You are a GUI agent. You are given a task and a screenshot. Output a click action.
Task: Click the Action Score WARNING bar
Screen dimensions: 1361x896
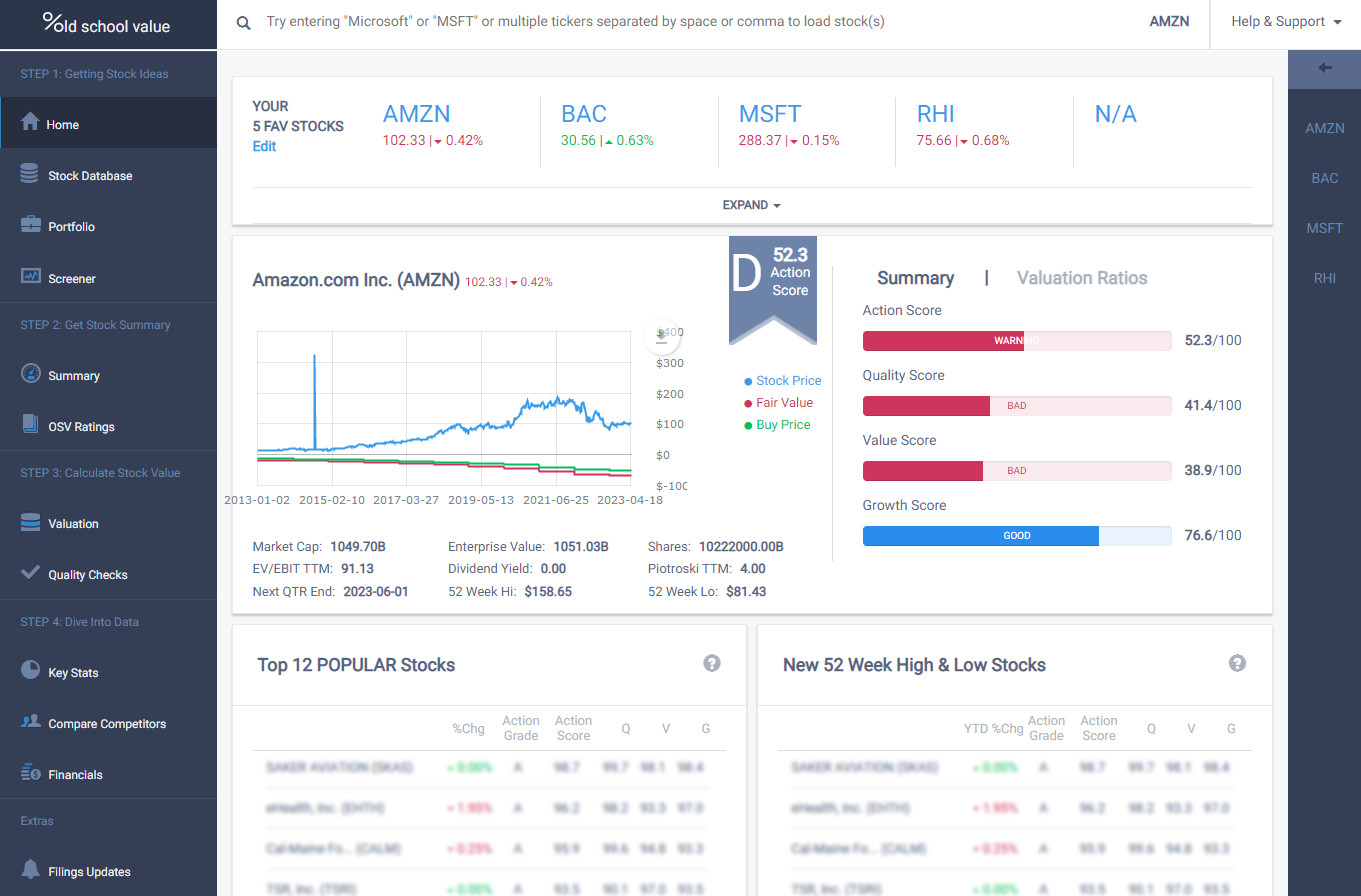[1017, 341]
